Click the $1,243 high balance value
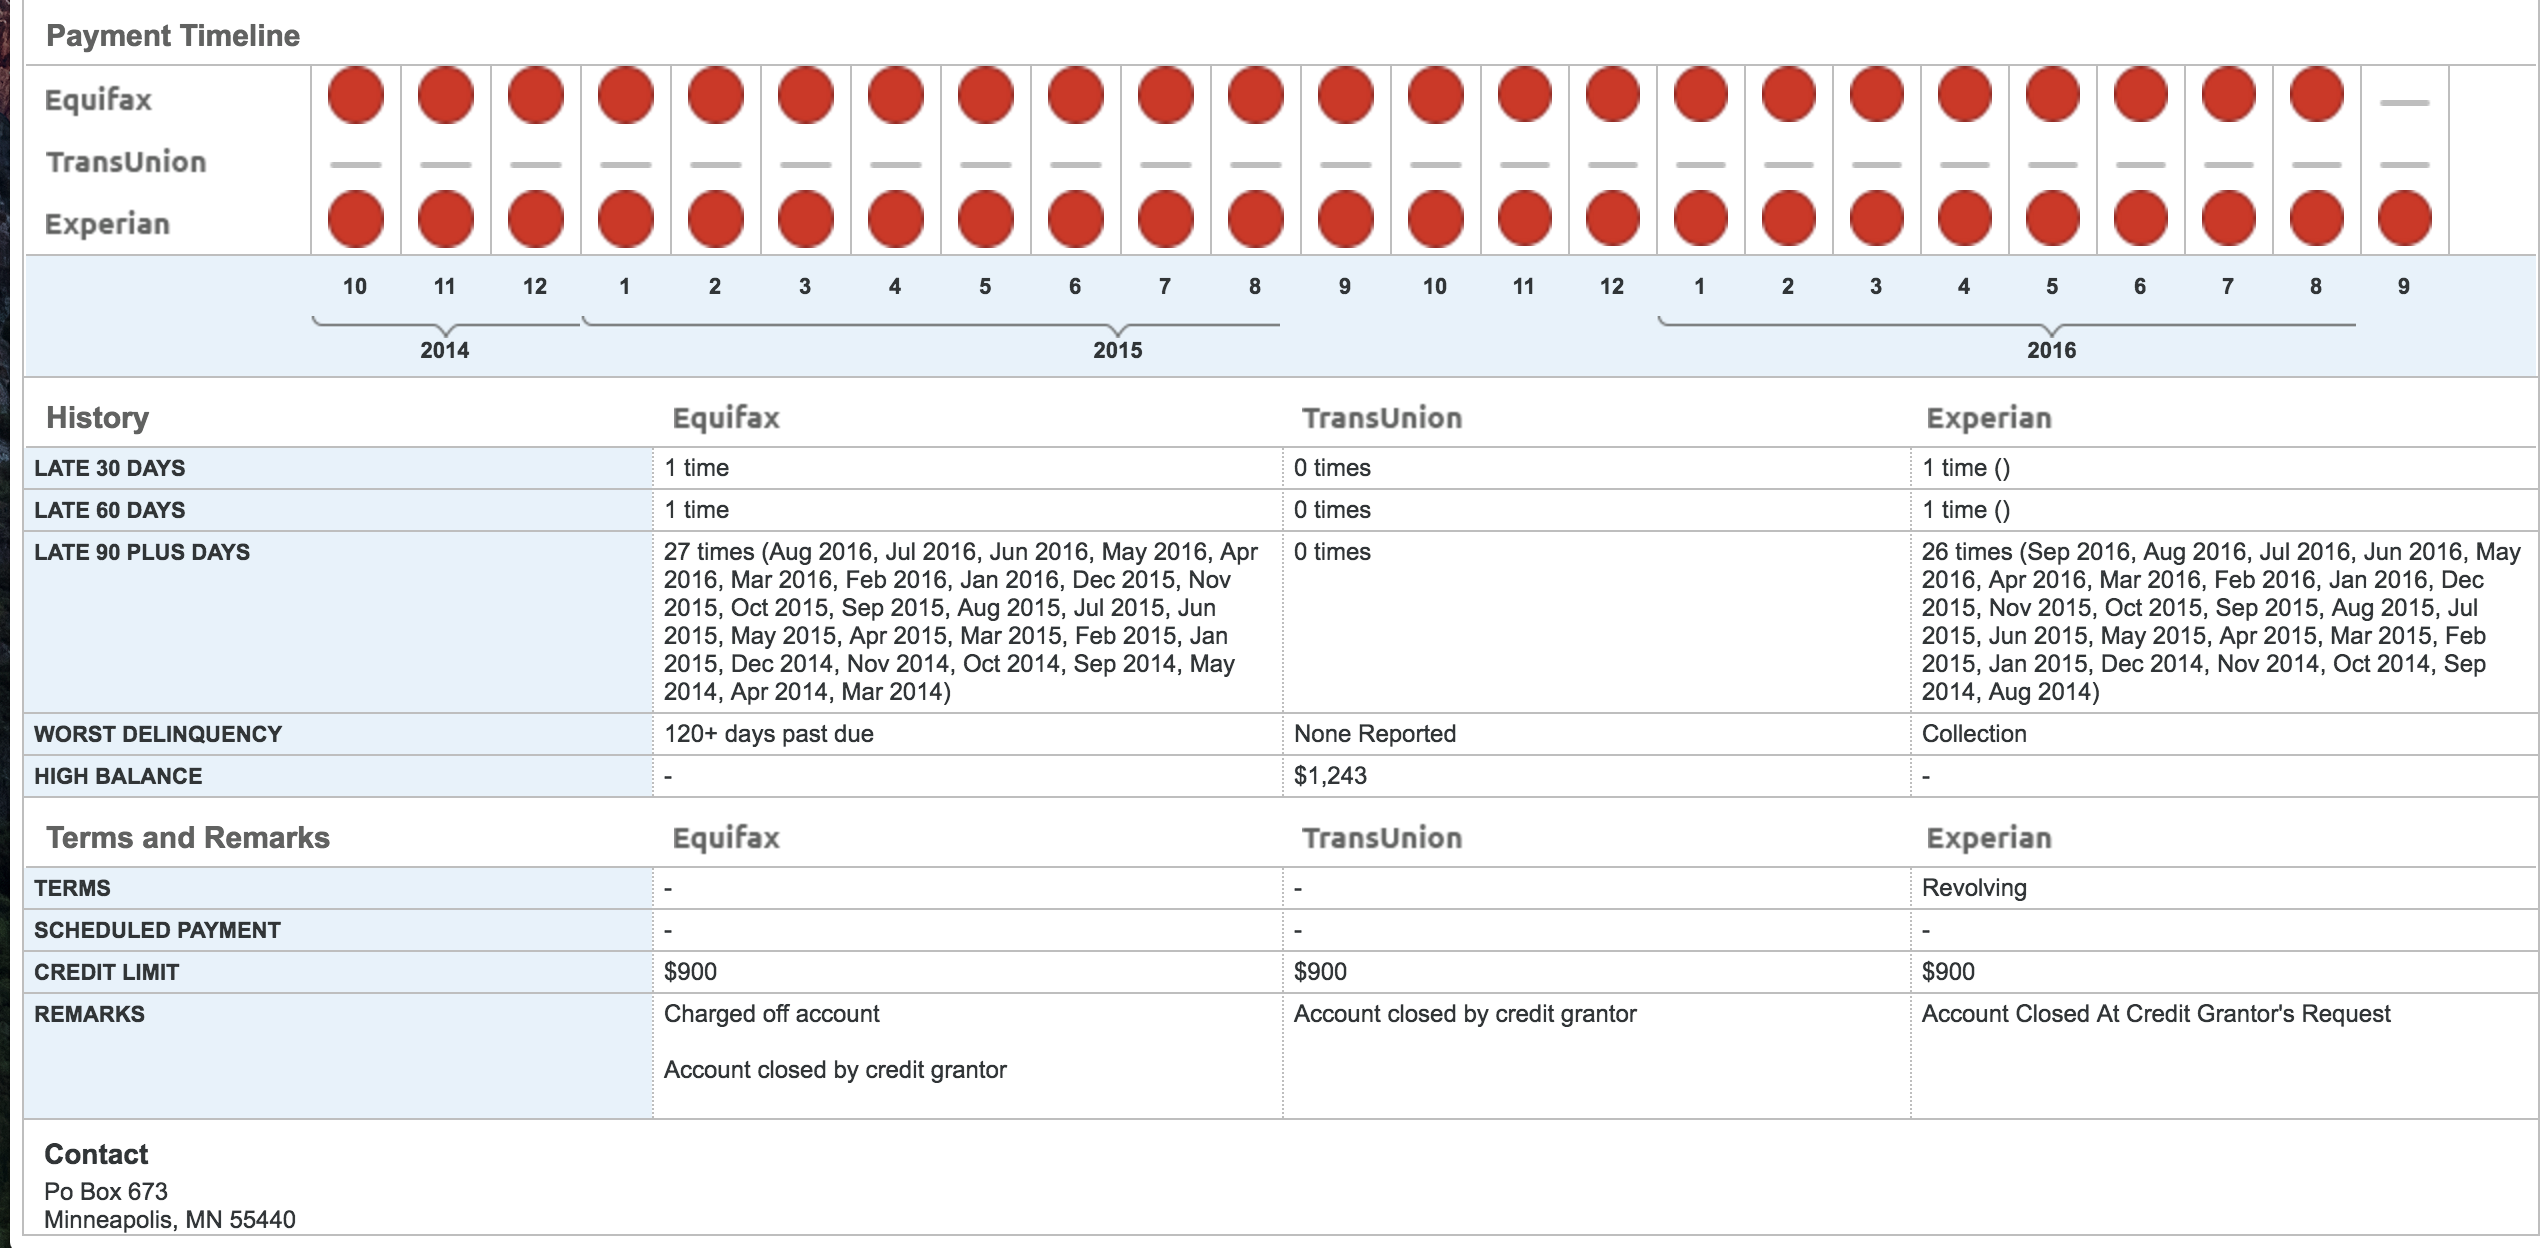The image size is (2546, 1248). (1330, 776)
